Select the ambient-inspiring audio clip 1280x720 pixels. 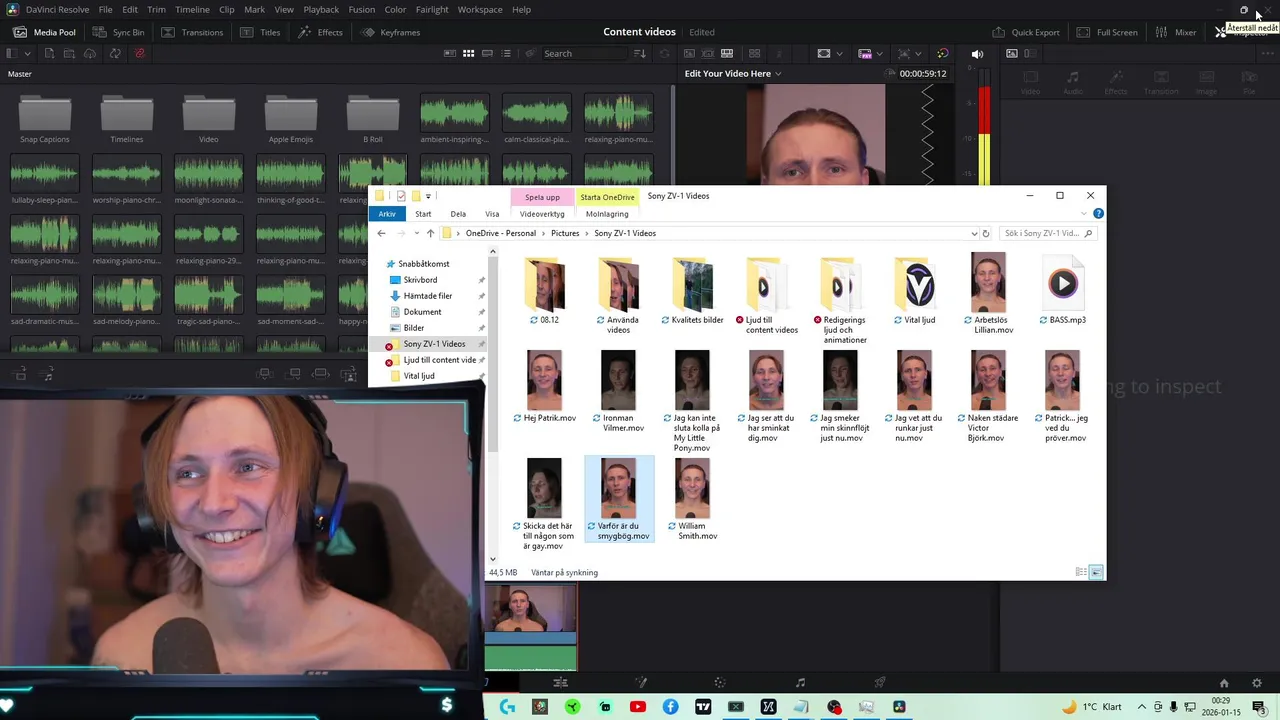[x=455, y=118]
